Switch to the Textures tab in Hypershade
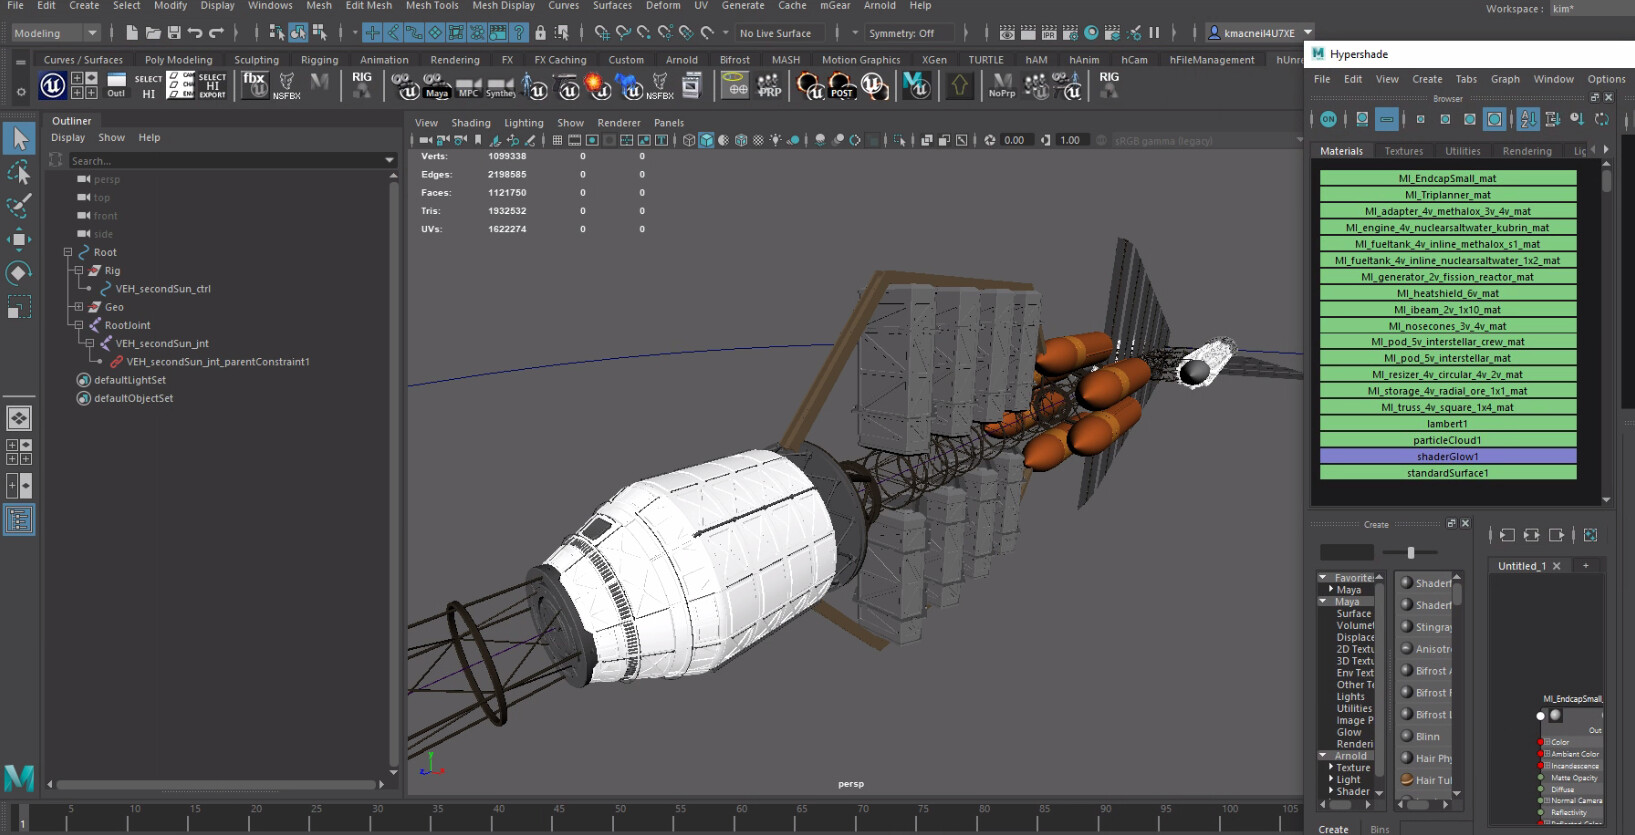1635x835 pixels. click(1403, 151)
